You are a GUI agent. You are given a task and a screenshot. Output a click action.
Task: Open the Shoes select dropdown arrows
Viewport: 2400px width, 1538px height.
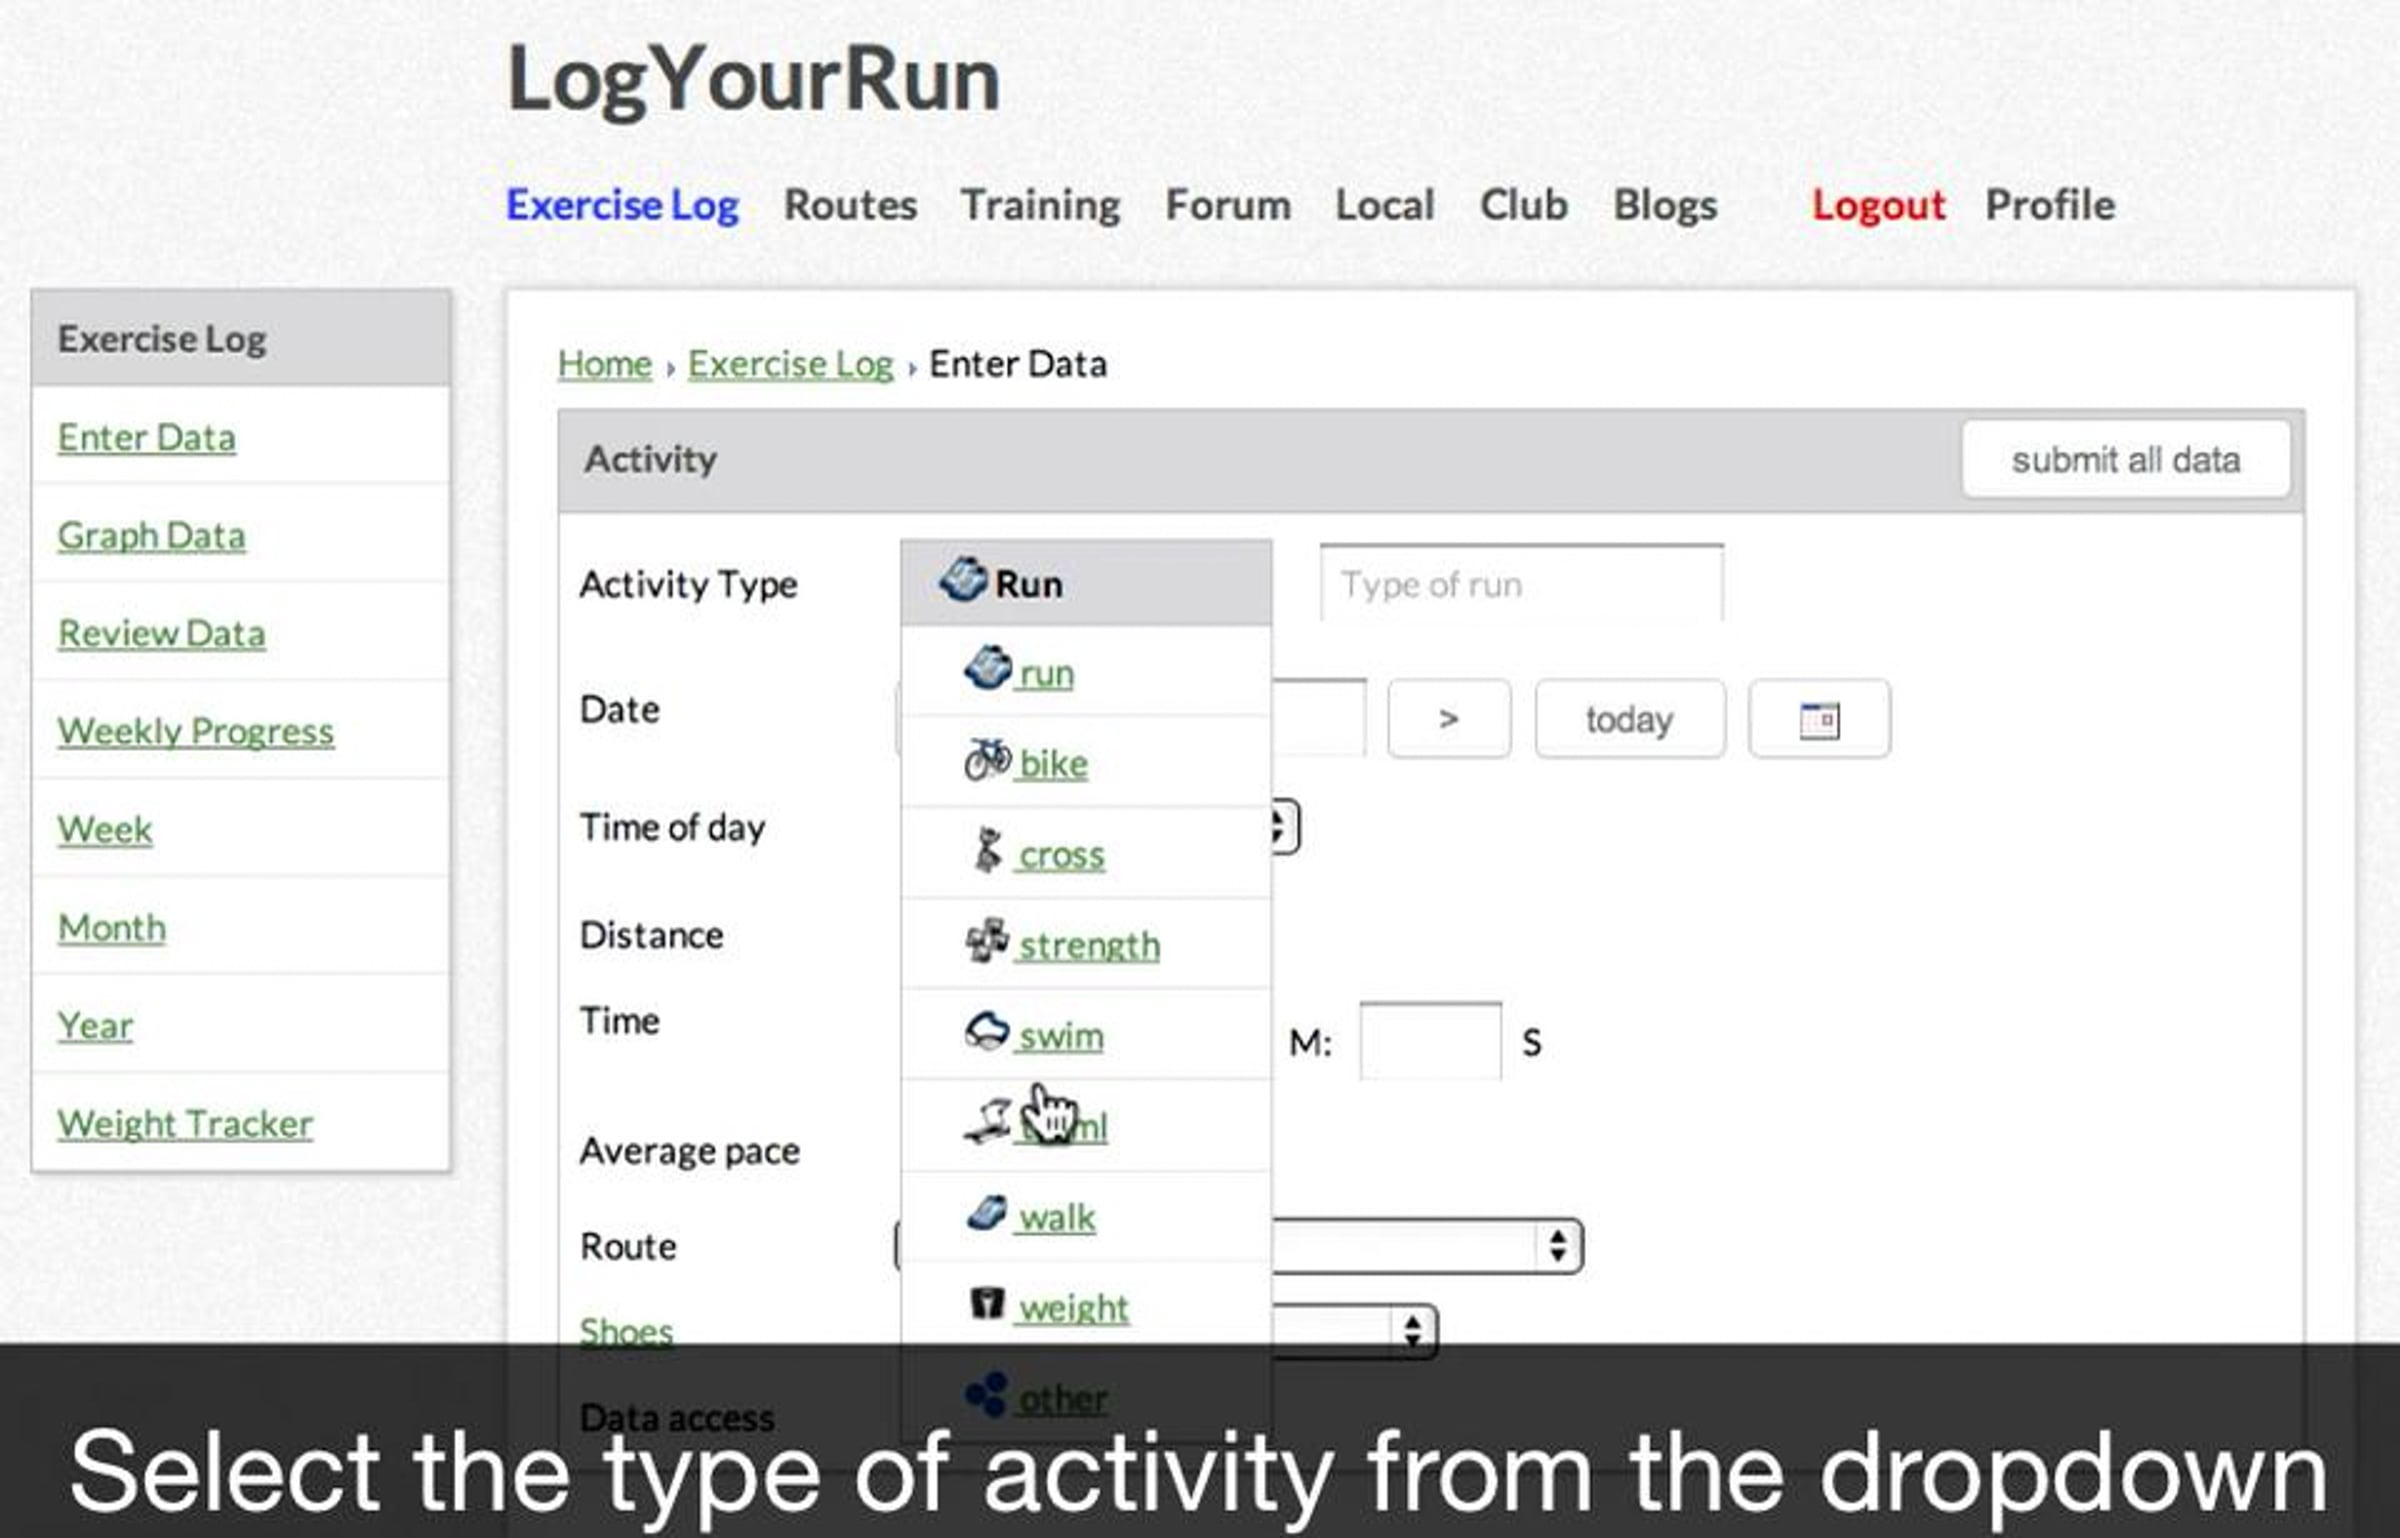coord(1411,1331)
